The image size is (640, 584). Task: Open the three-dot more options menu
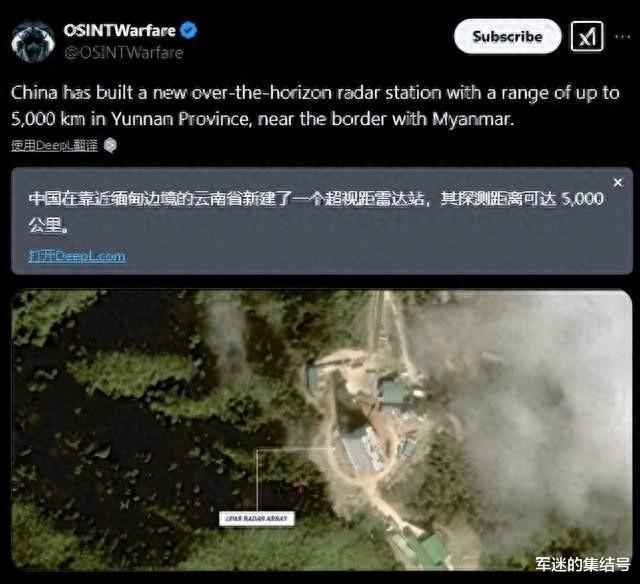(622, 37)
